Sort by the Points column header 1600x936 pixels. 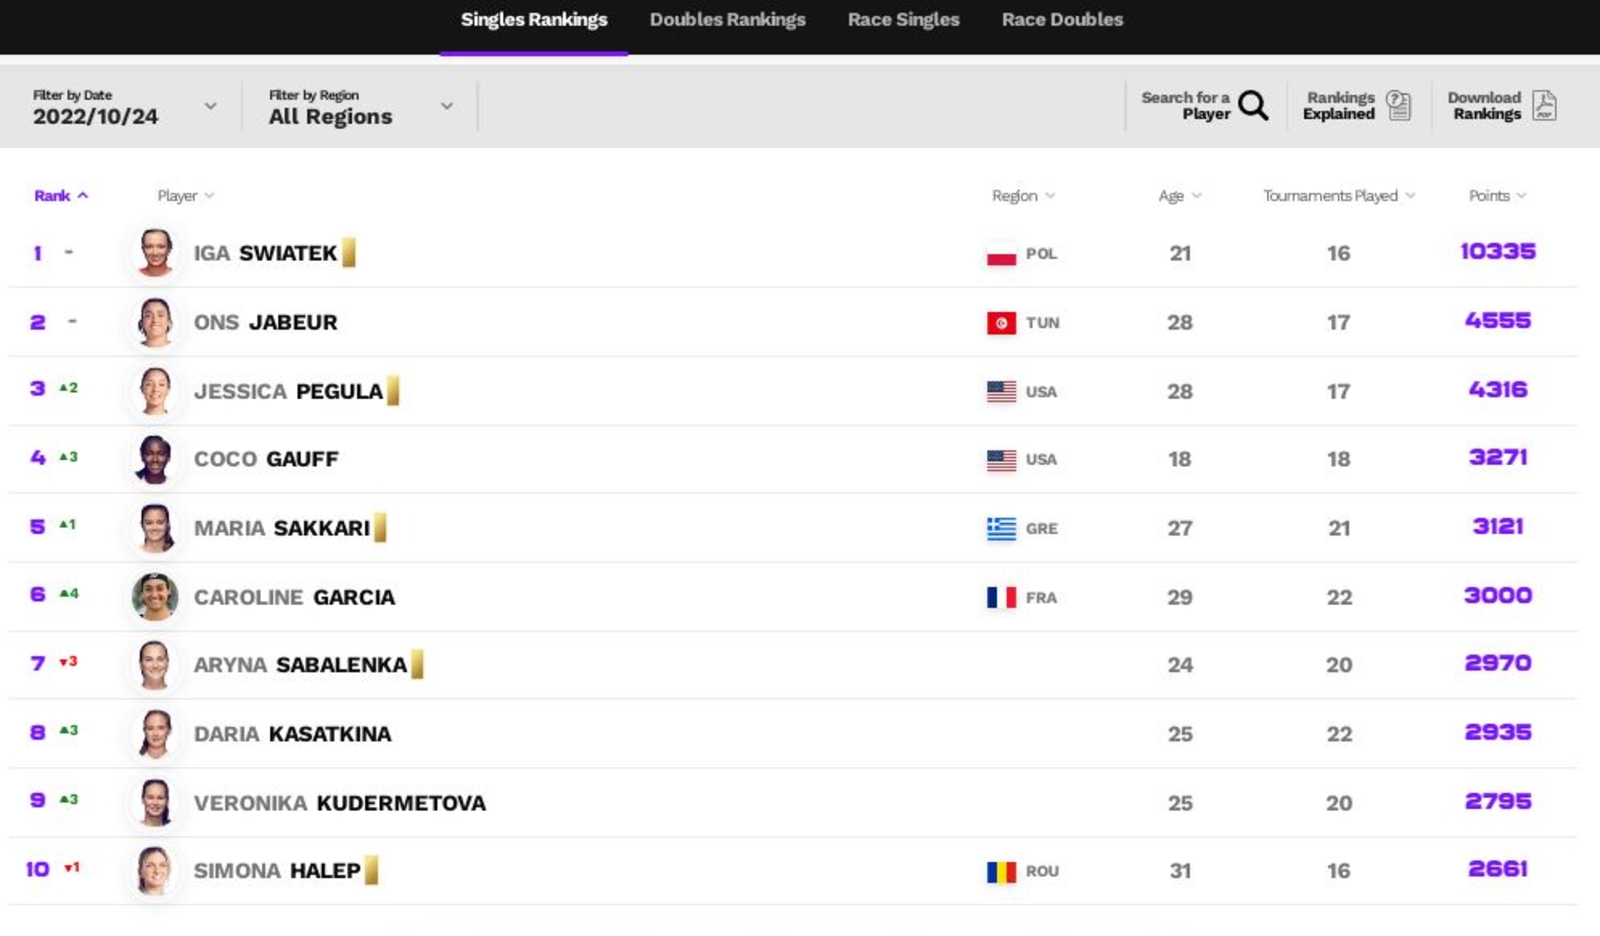click(x=1497, y=196)
